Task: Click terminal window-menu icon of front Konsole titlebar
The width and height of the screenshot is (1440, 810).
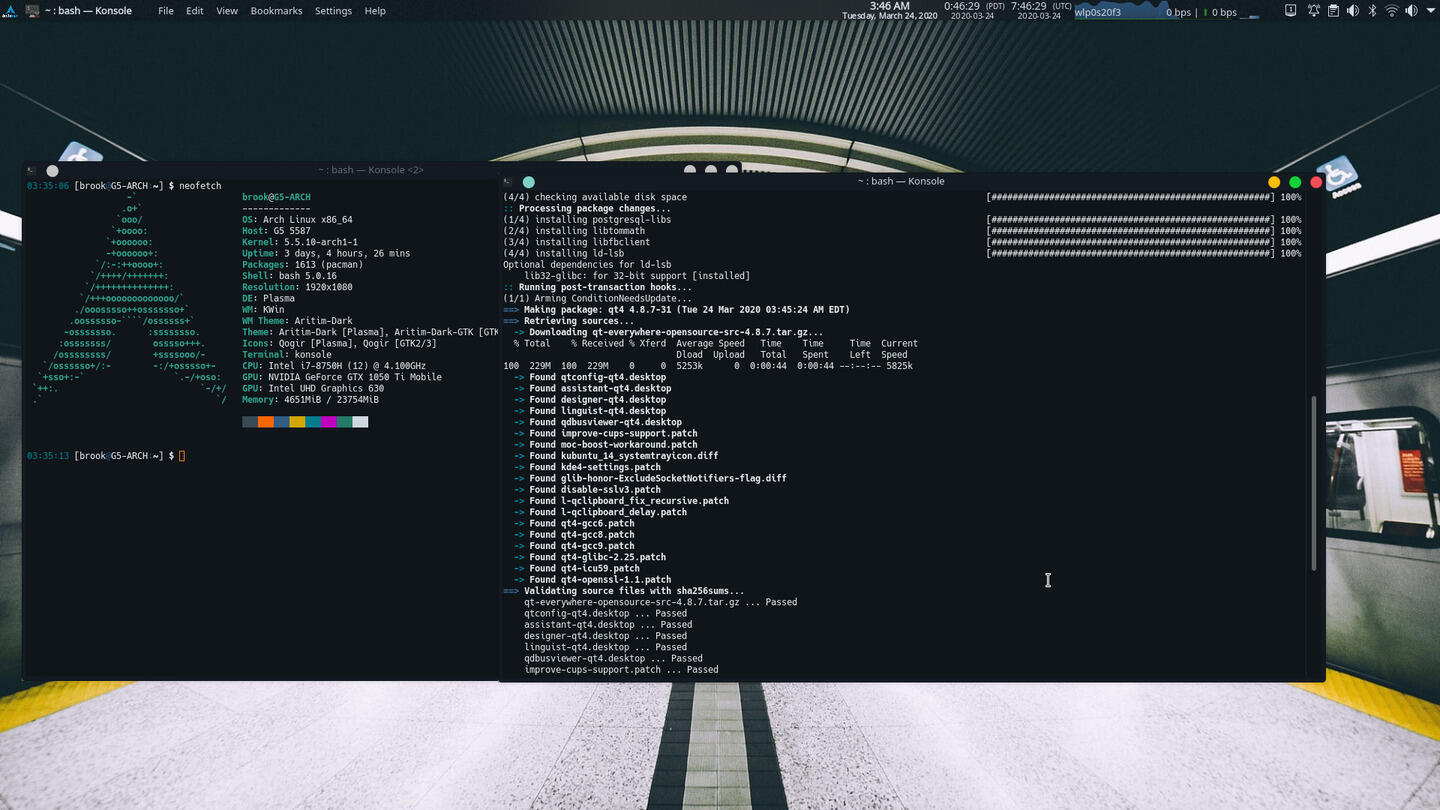Action: 508,182
